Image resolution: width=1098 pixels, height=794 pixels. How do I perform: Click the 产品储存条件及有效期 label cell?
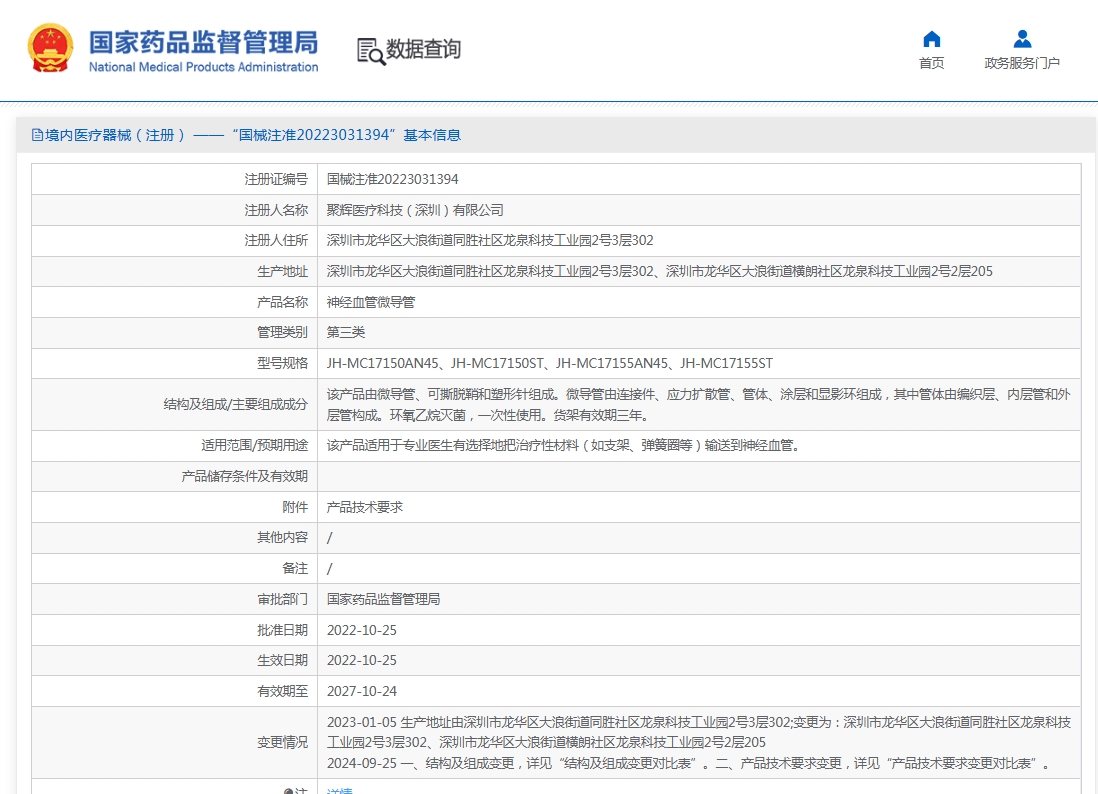point(174,477)
